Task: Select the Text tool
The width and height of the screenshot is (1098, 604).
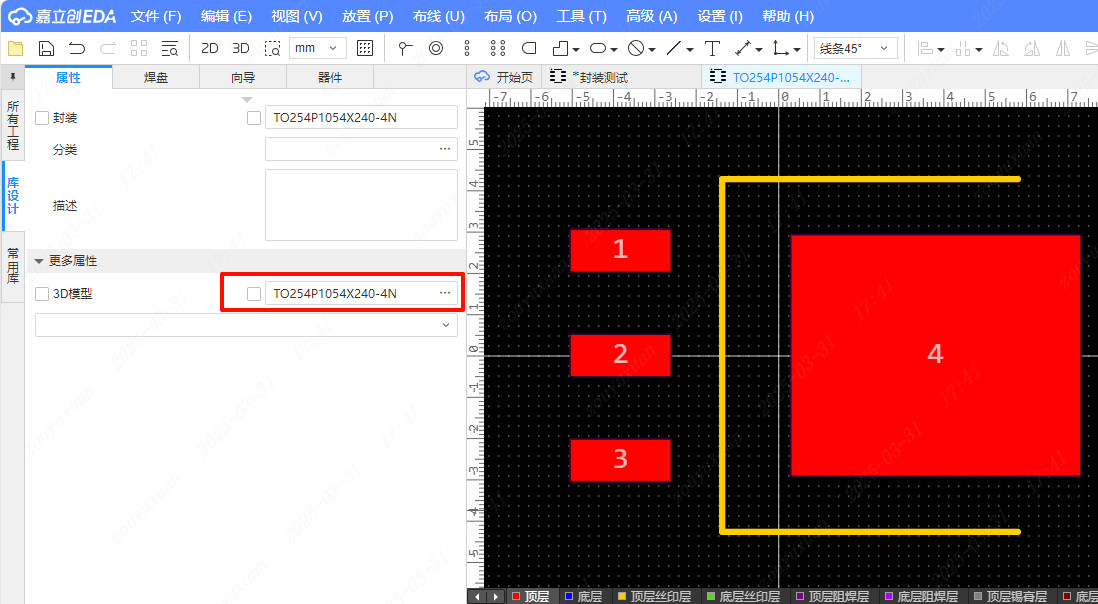Action: point(712,48)
